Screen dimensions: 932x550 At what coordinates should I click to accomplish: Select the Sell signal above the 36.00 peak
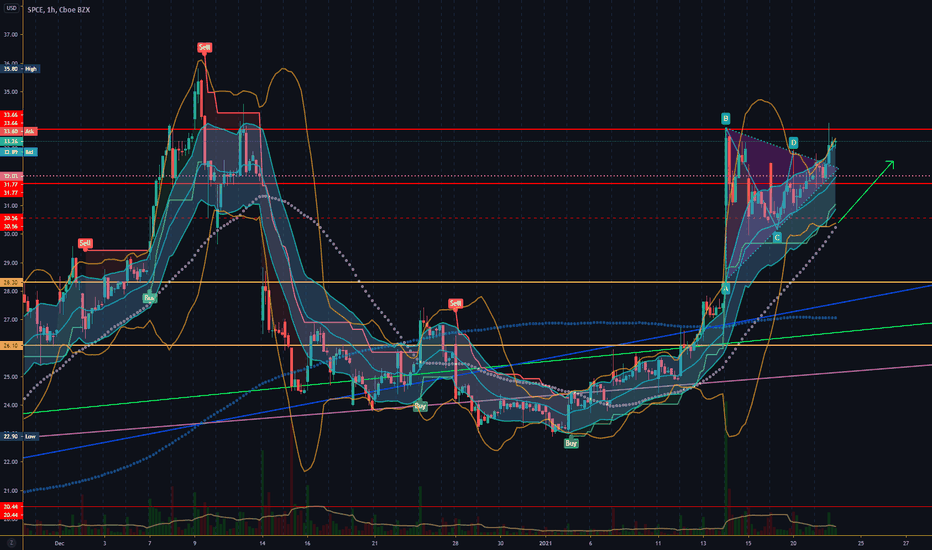click(204, 48)
